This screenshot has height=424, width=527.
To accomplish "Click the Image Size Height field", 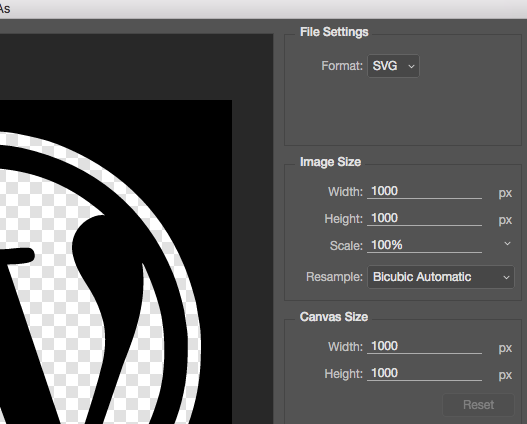I will (x=424, y=219).
